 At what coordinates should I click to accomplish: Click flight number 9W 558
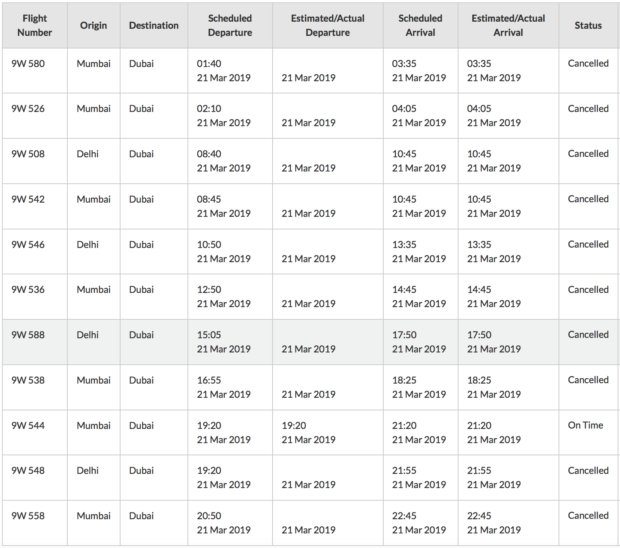click(28, 516)
